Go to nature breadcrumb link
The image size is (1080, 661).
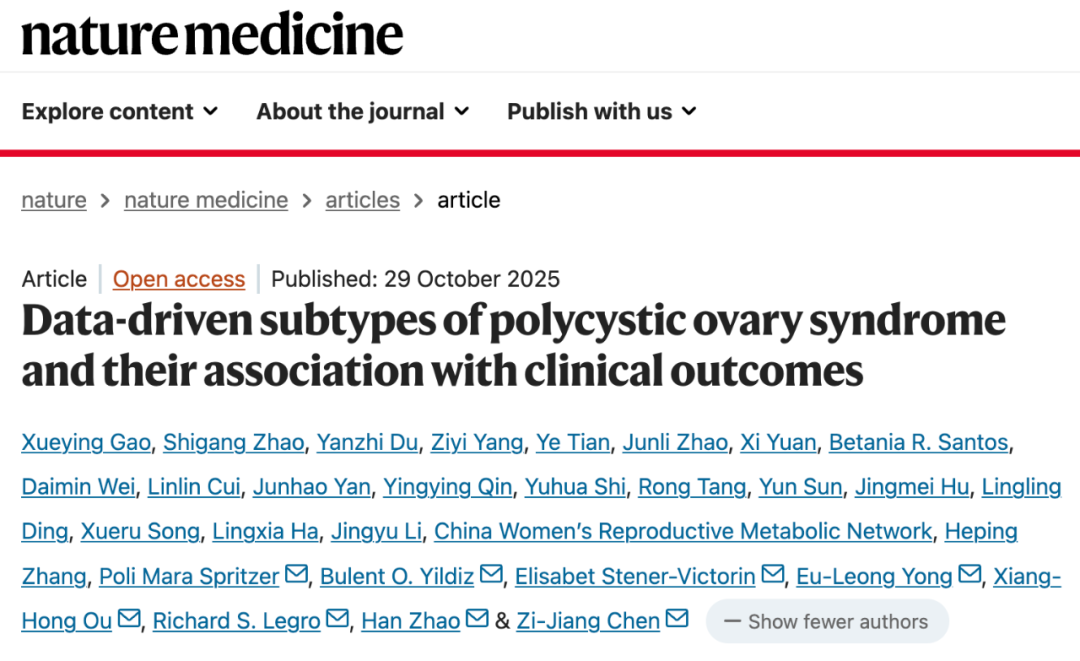click(x=53, y=200)
